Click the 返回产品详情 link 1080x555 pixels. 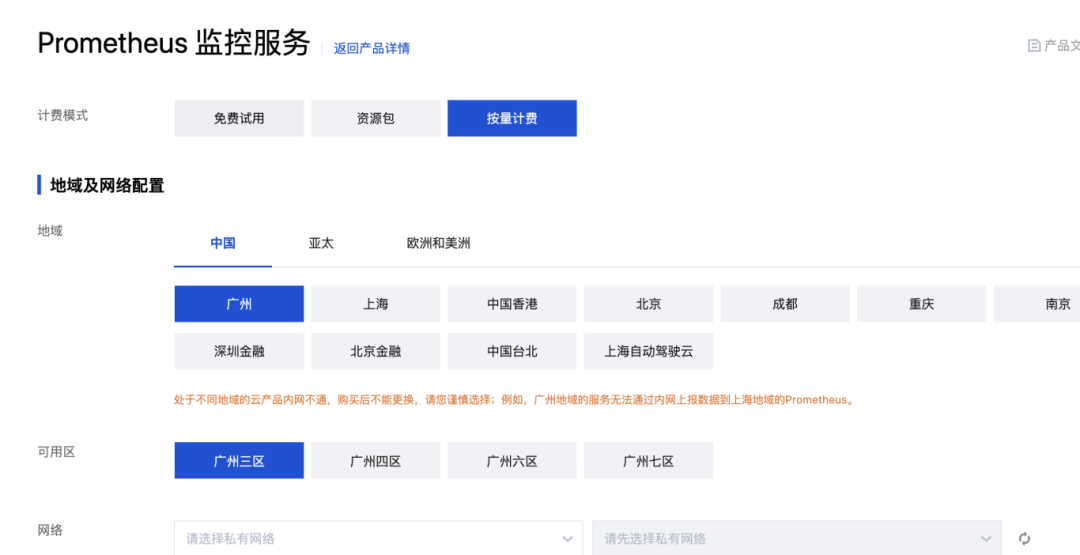tap(372, 48)
